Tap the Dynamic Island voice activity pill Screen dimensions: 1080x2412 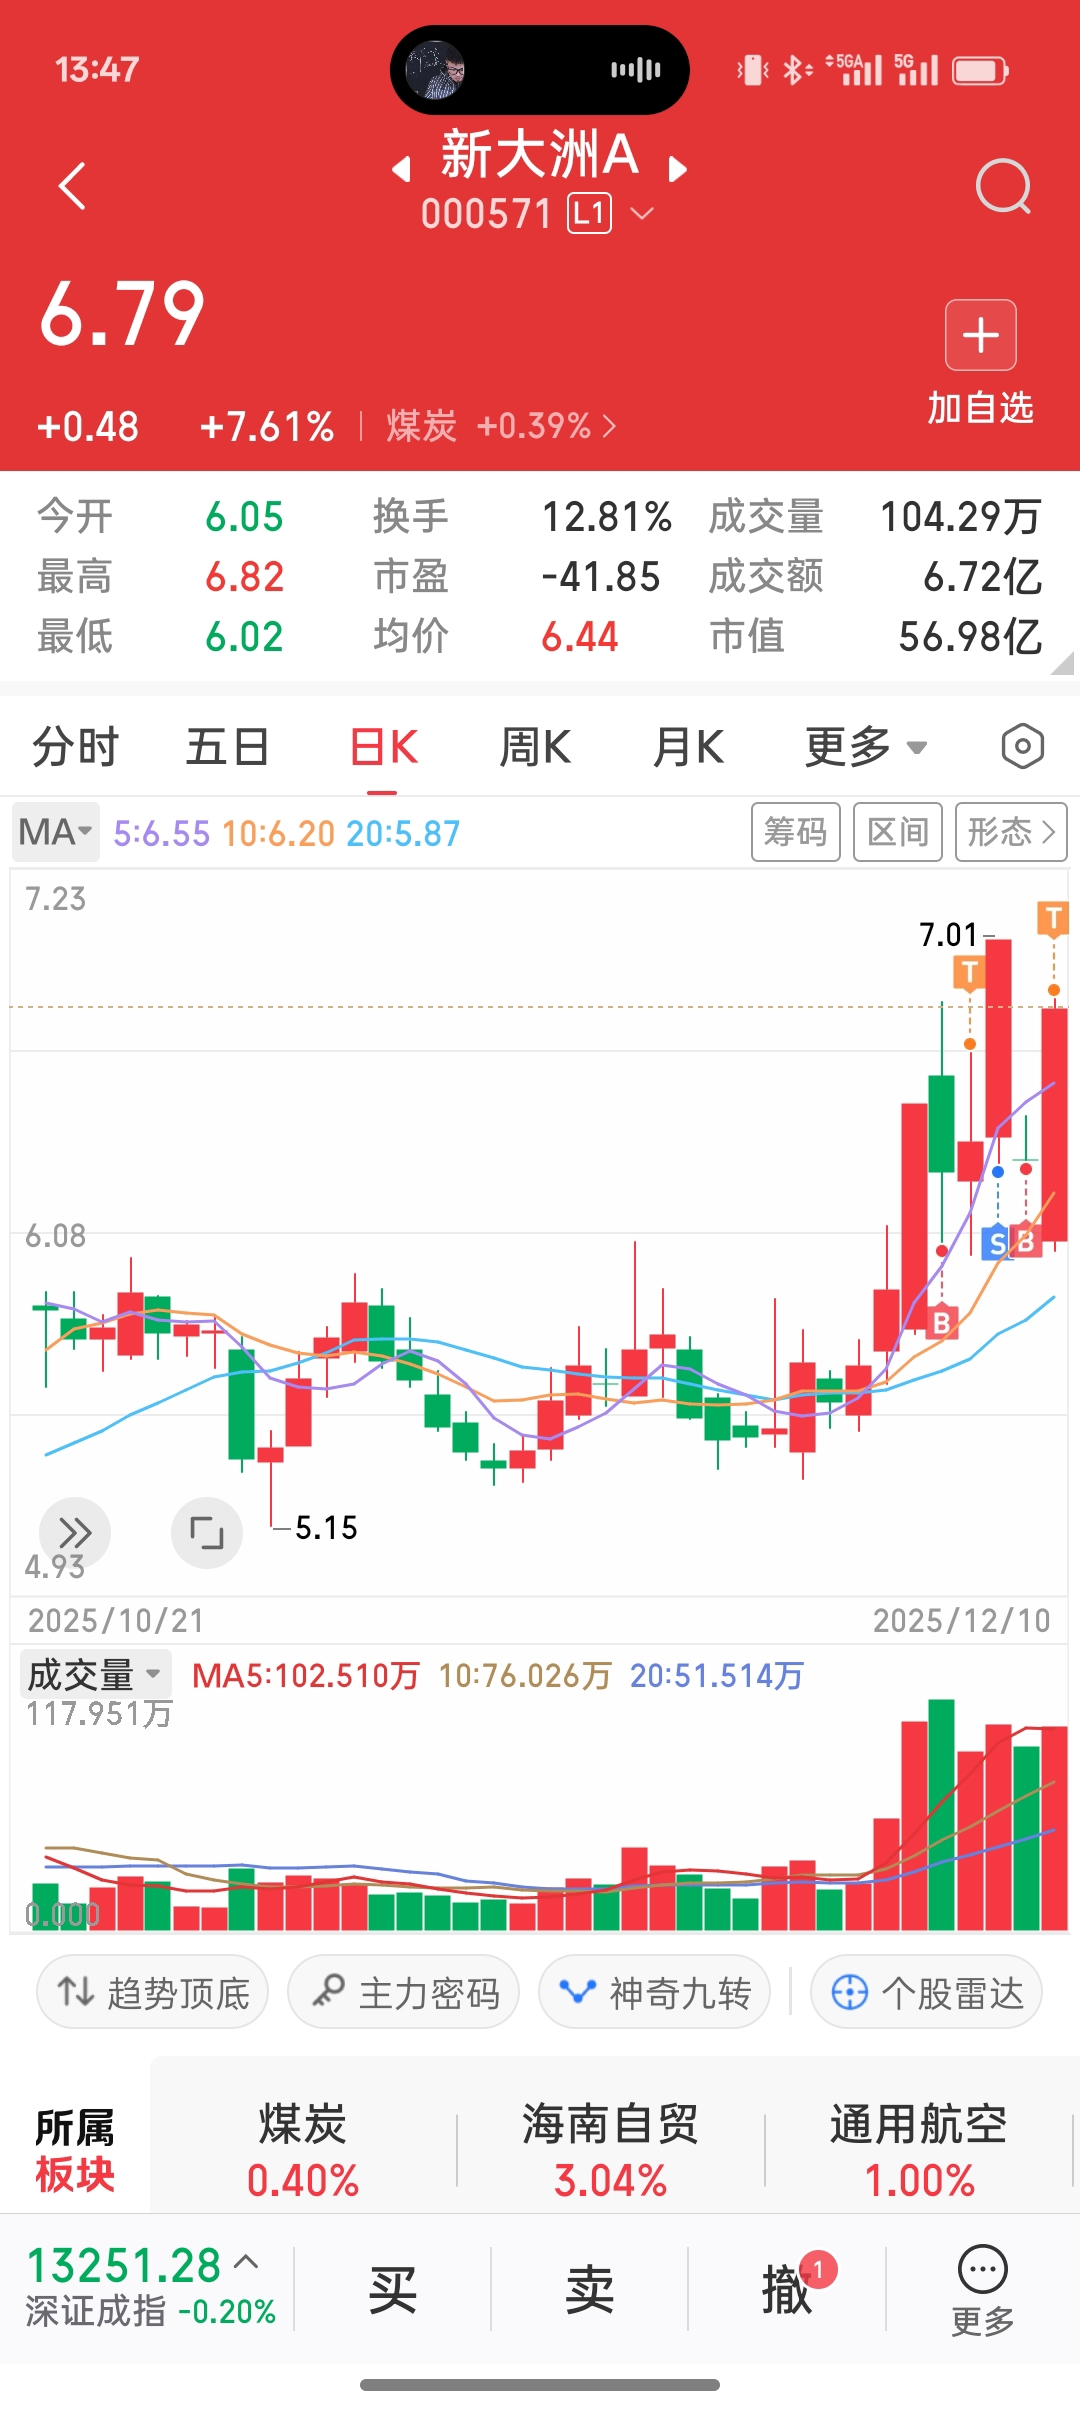point(540,70)
